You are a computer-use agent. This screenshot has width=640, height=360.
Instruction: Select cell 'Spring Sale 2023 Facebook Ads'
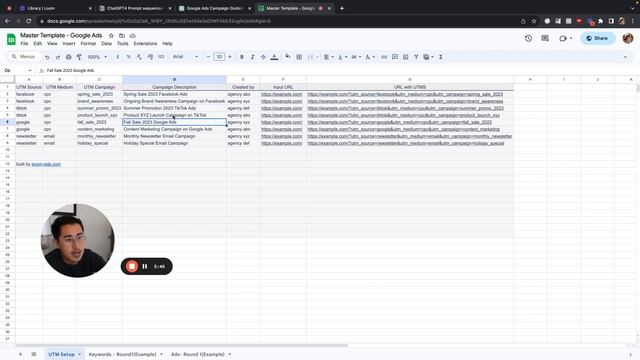(x=174, y=94)
